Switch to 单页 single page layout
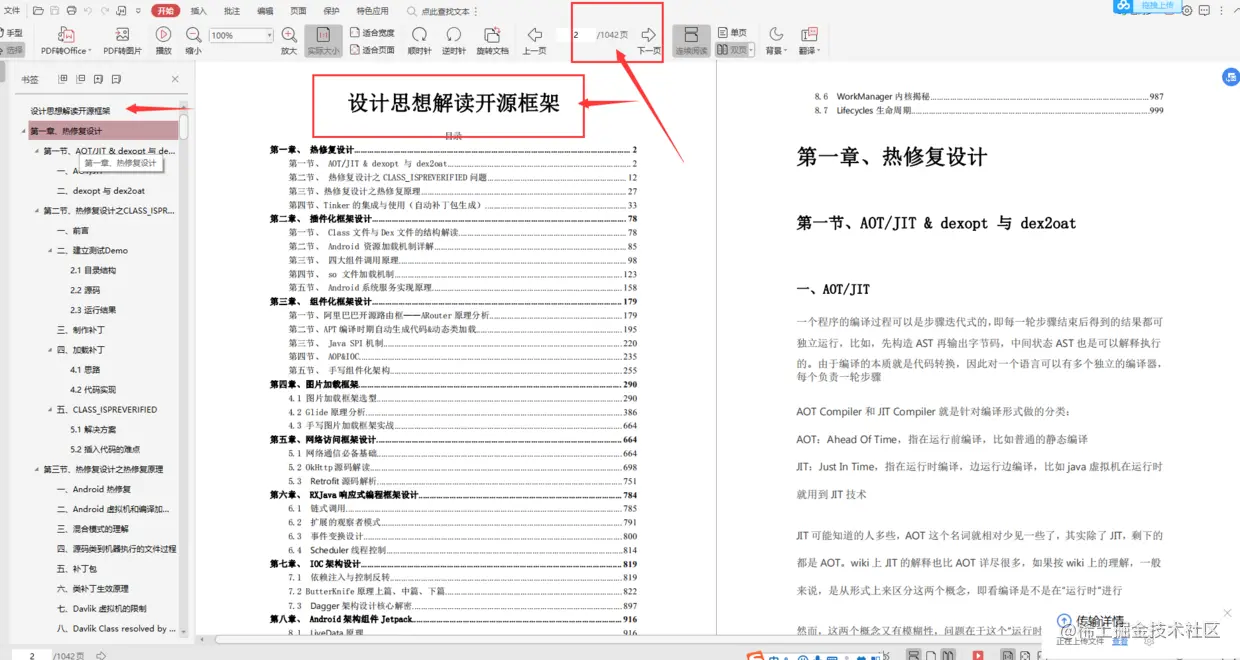Screen dimensions: 1240x660 click(732, 33)
